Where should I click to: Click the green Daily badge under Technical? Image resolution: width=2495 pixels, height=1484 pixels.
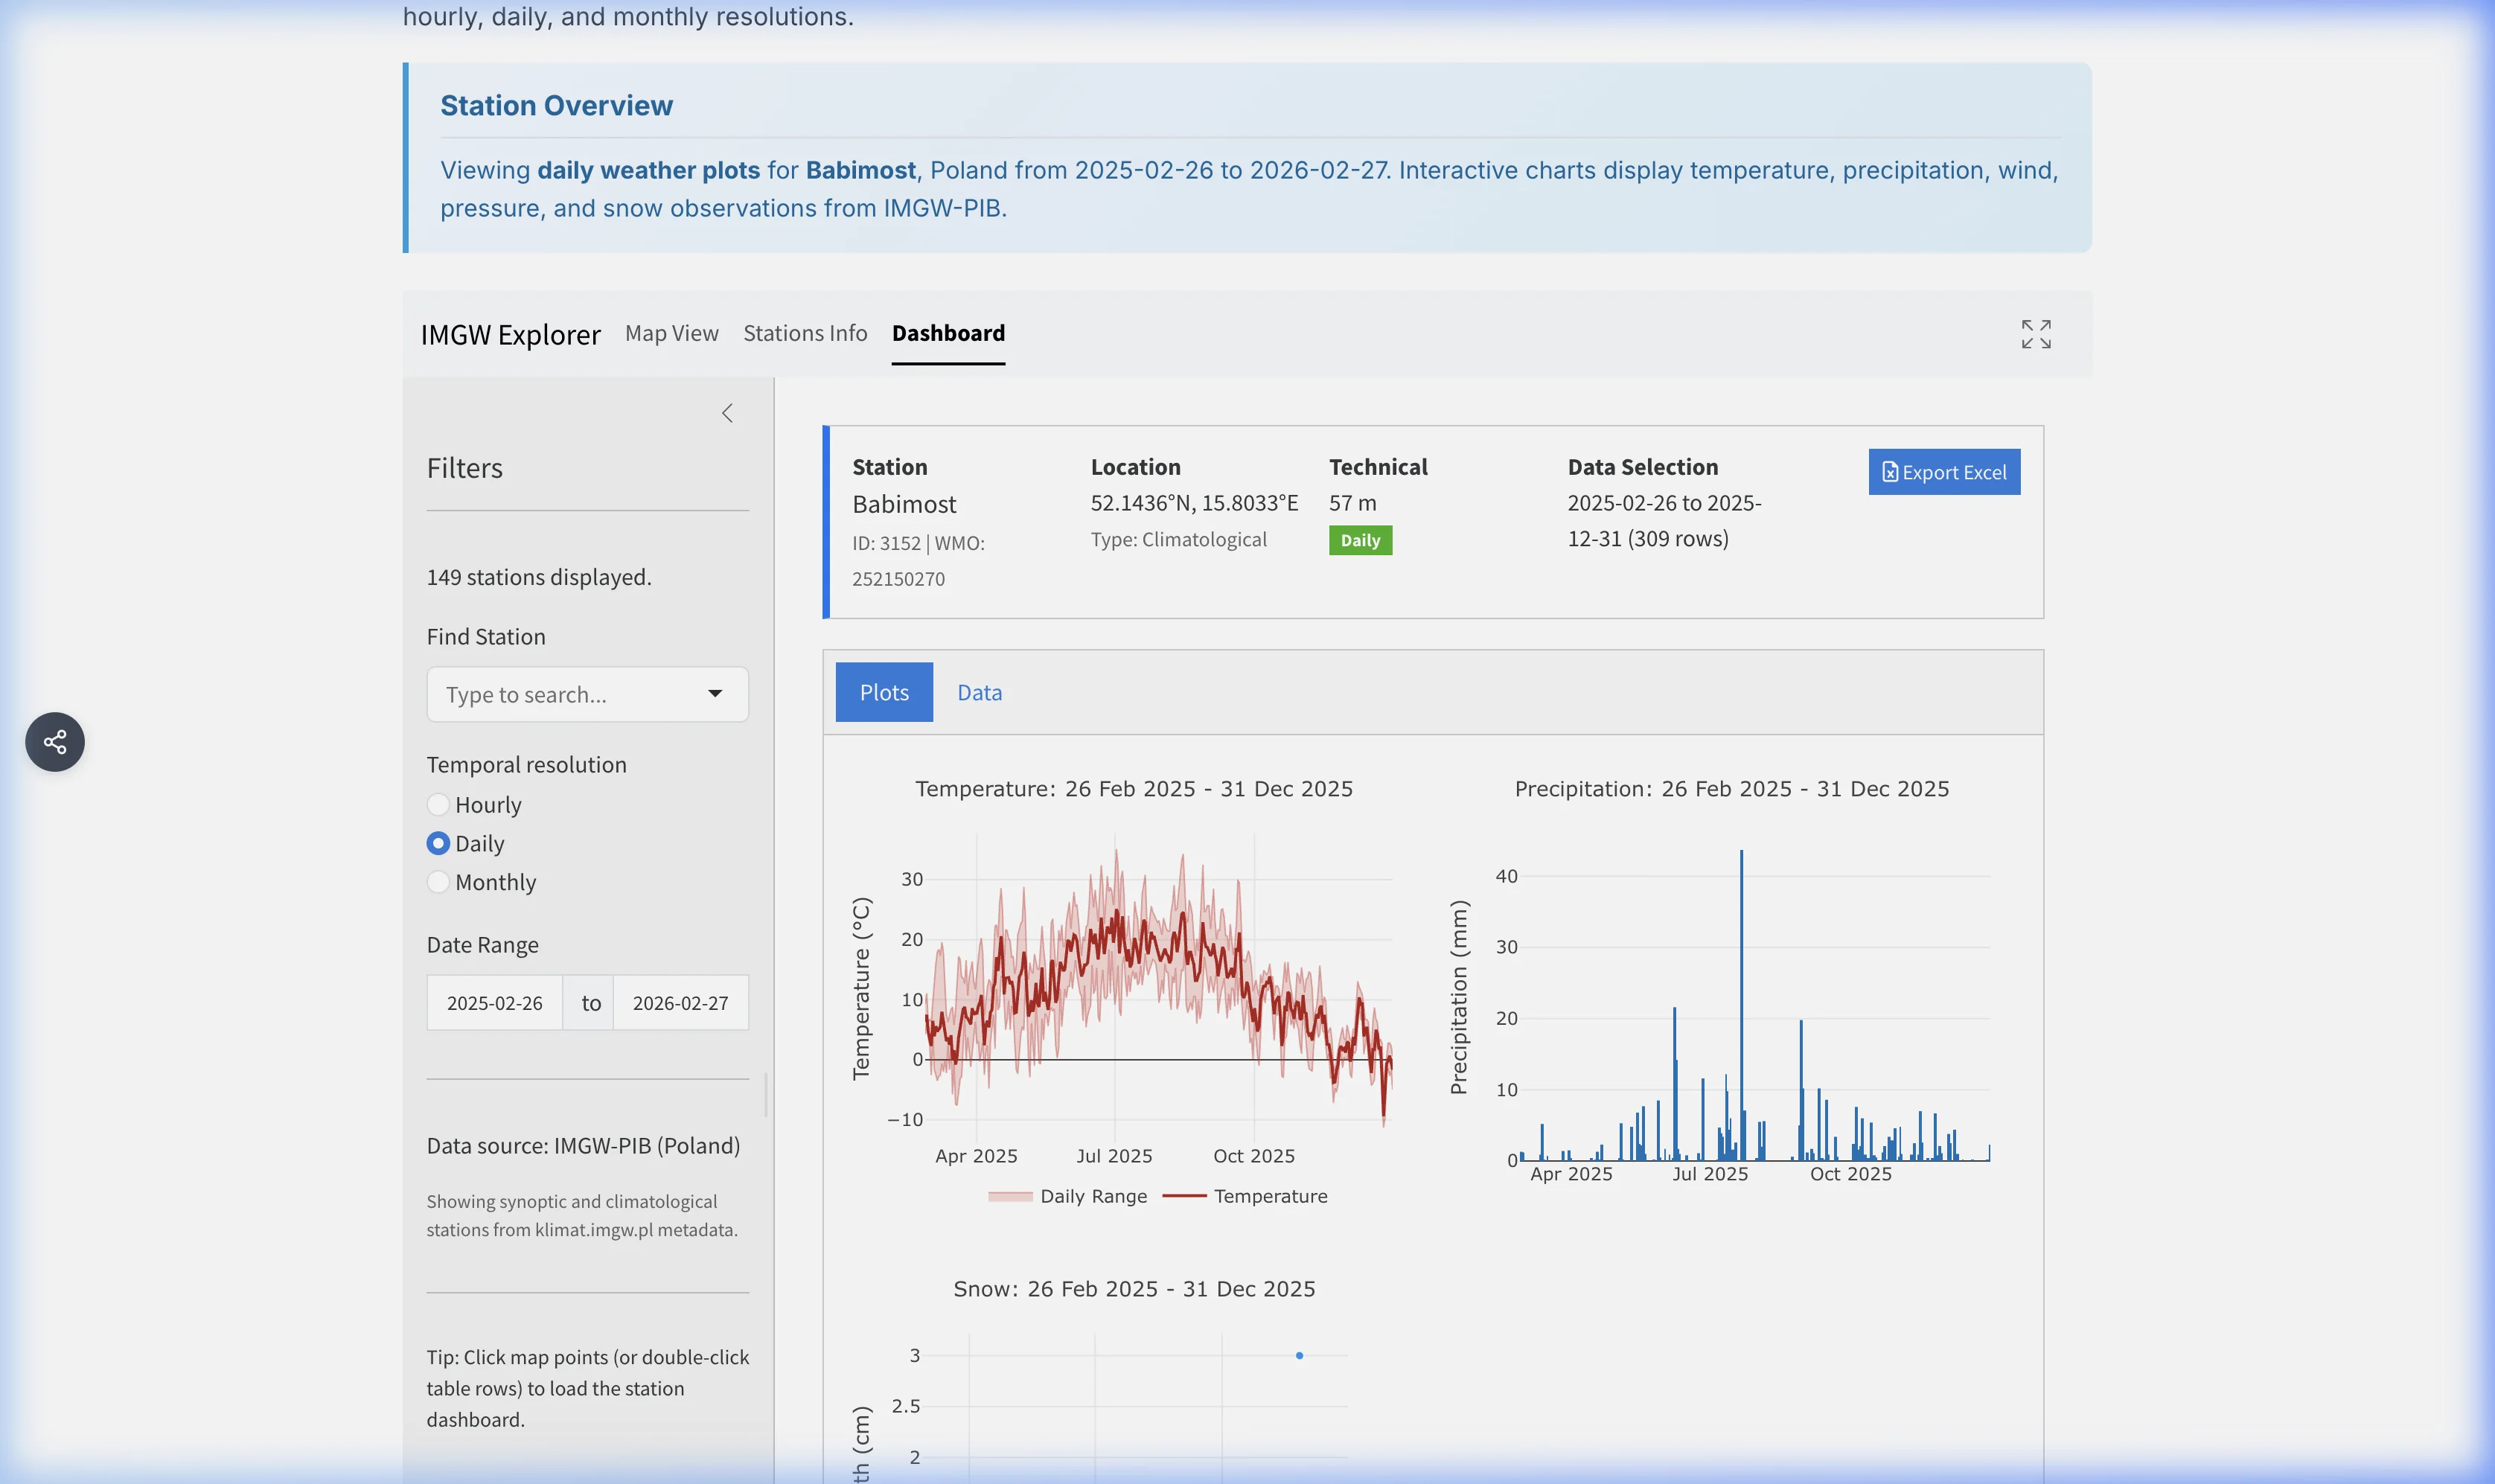click(x=1360, y=540)
